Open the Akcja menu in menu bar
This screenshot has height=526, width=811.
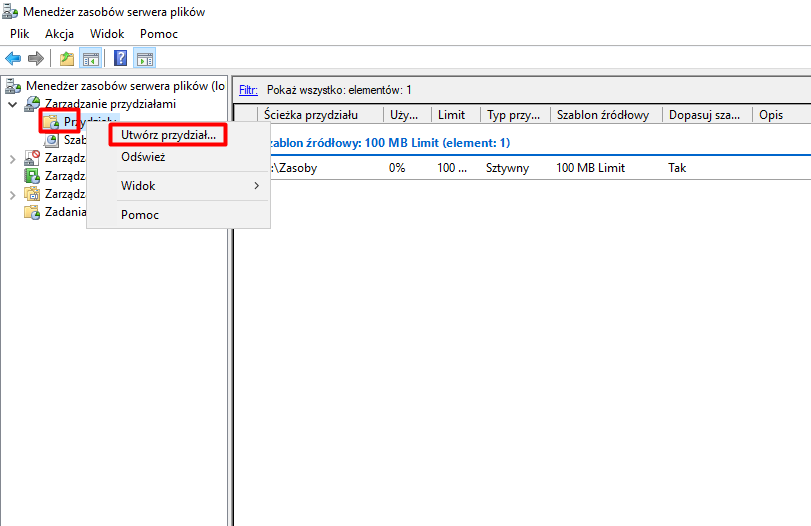(59, 33)
